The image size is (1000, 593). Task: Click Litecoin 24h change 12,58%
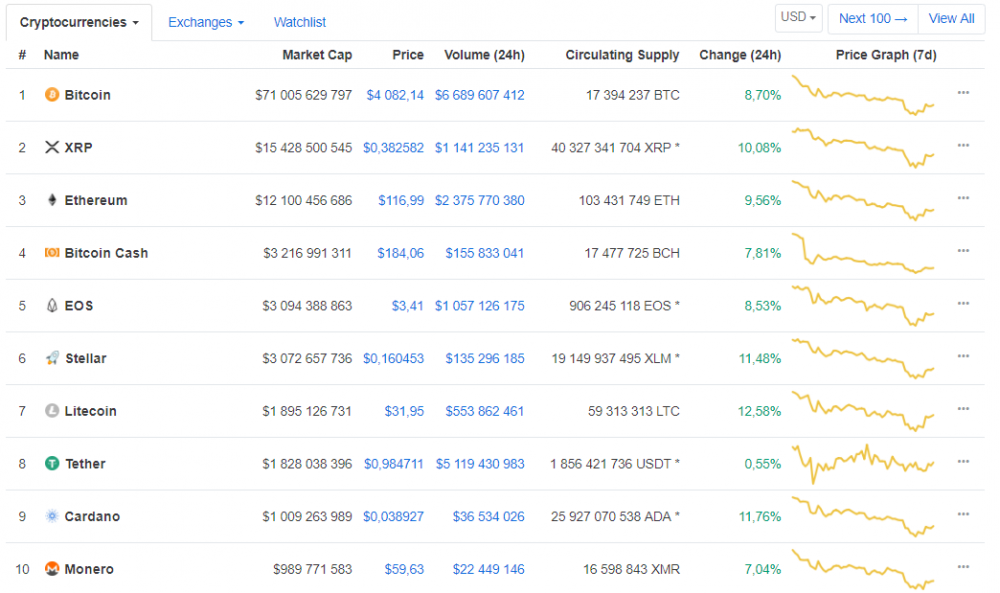760,411
